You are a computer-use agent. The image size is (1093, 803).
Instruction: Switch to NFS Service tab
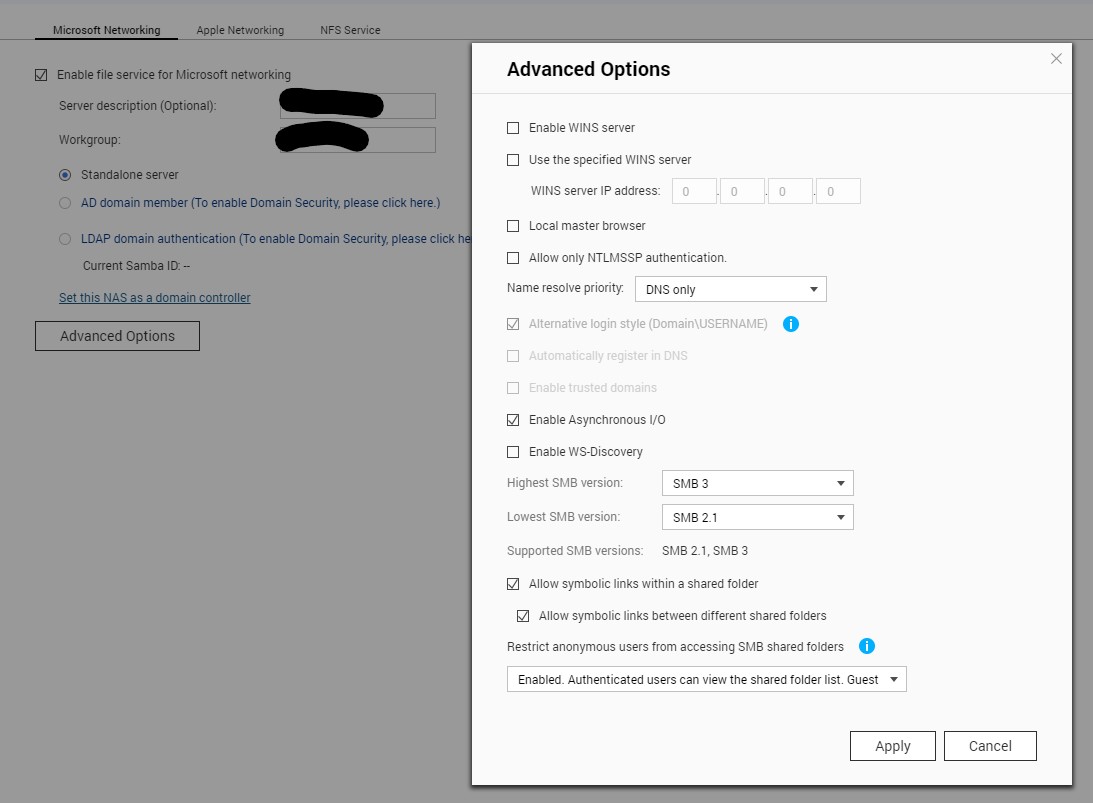coord(350,30)
